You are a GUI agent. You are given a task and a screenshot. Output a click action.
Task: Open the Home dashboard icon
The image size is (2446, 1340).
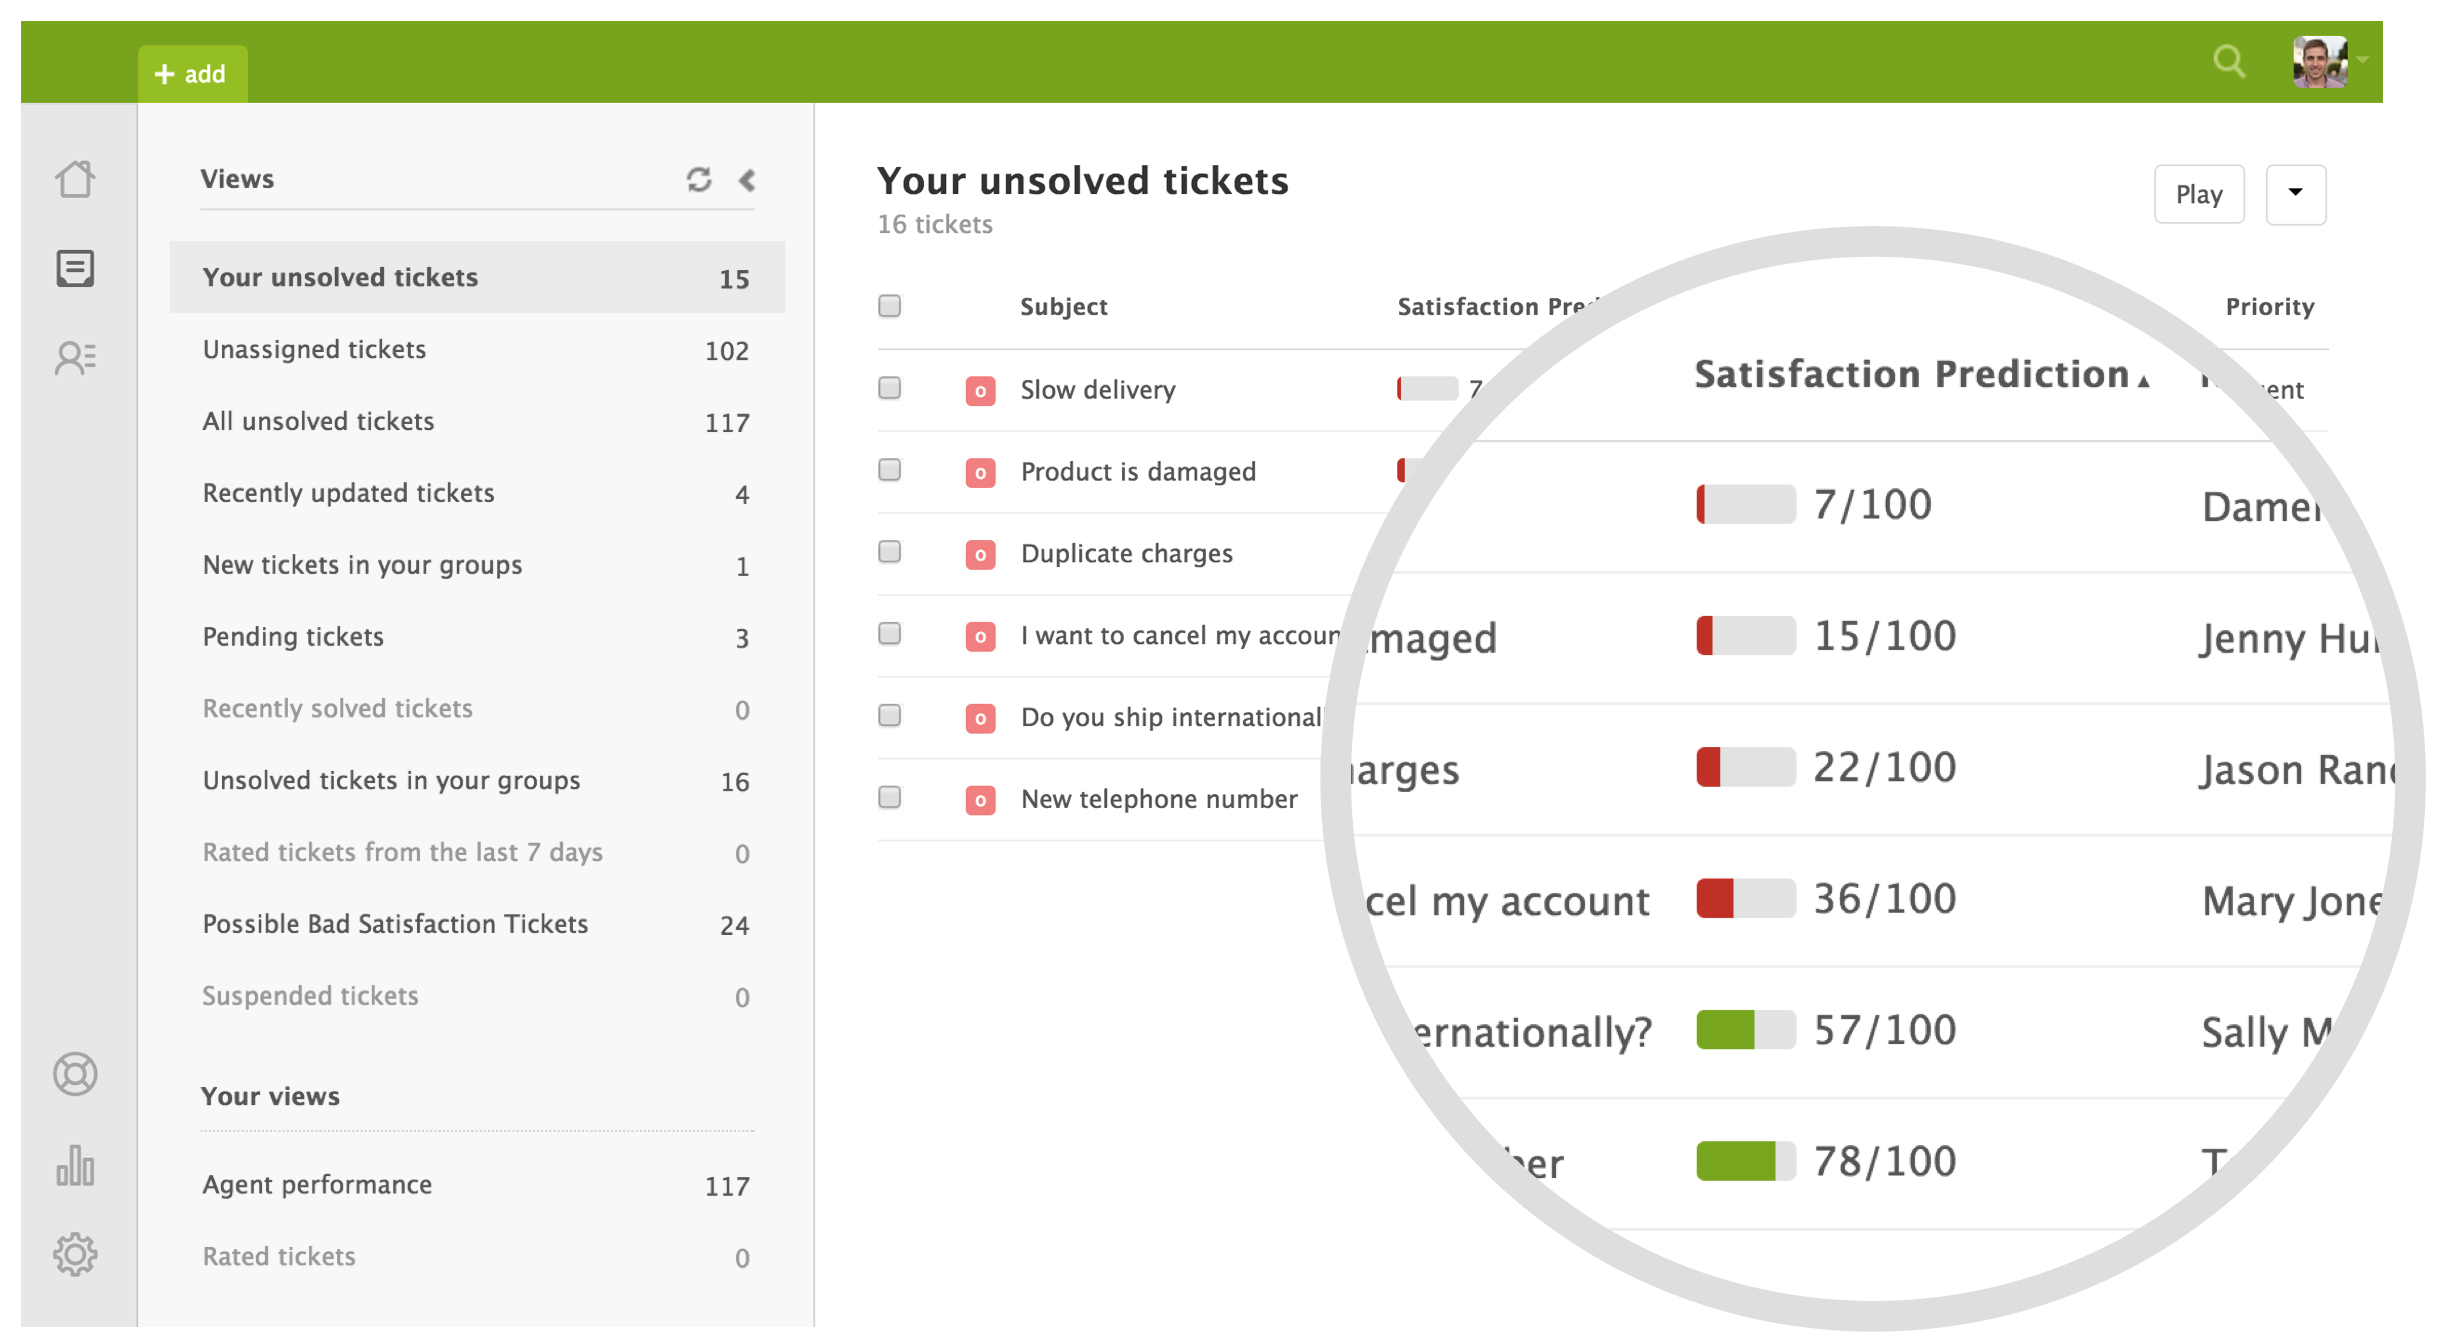pyautogui.click(x=75, y=180)
